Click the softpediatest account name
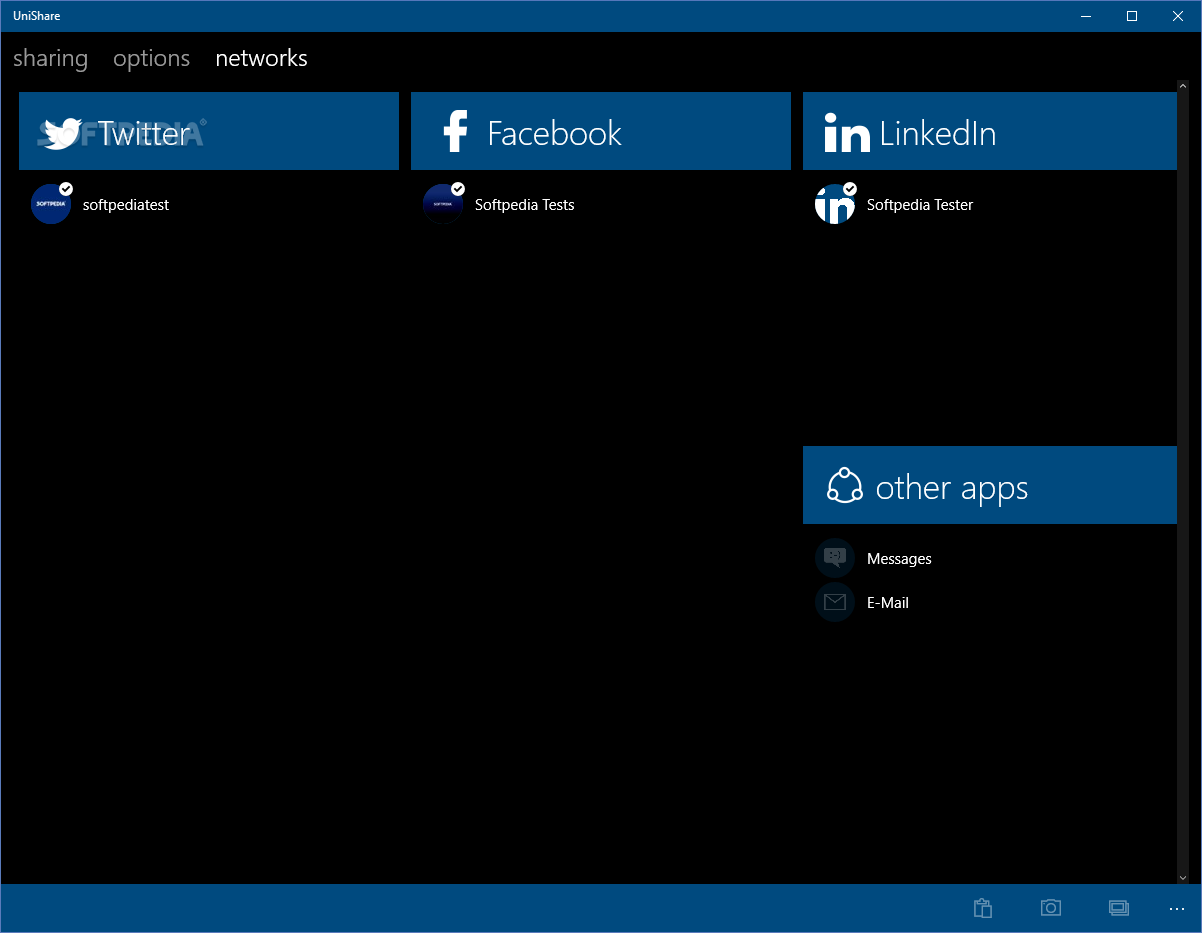The height and width of the screenshot is (933, 1202). pos(126,205)
